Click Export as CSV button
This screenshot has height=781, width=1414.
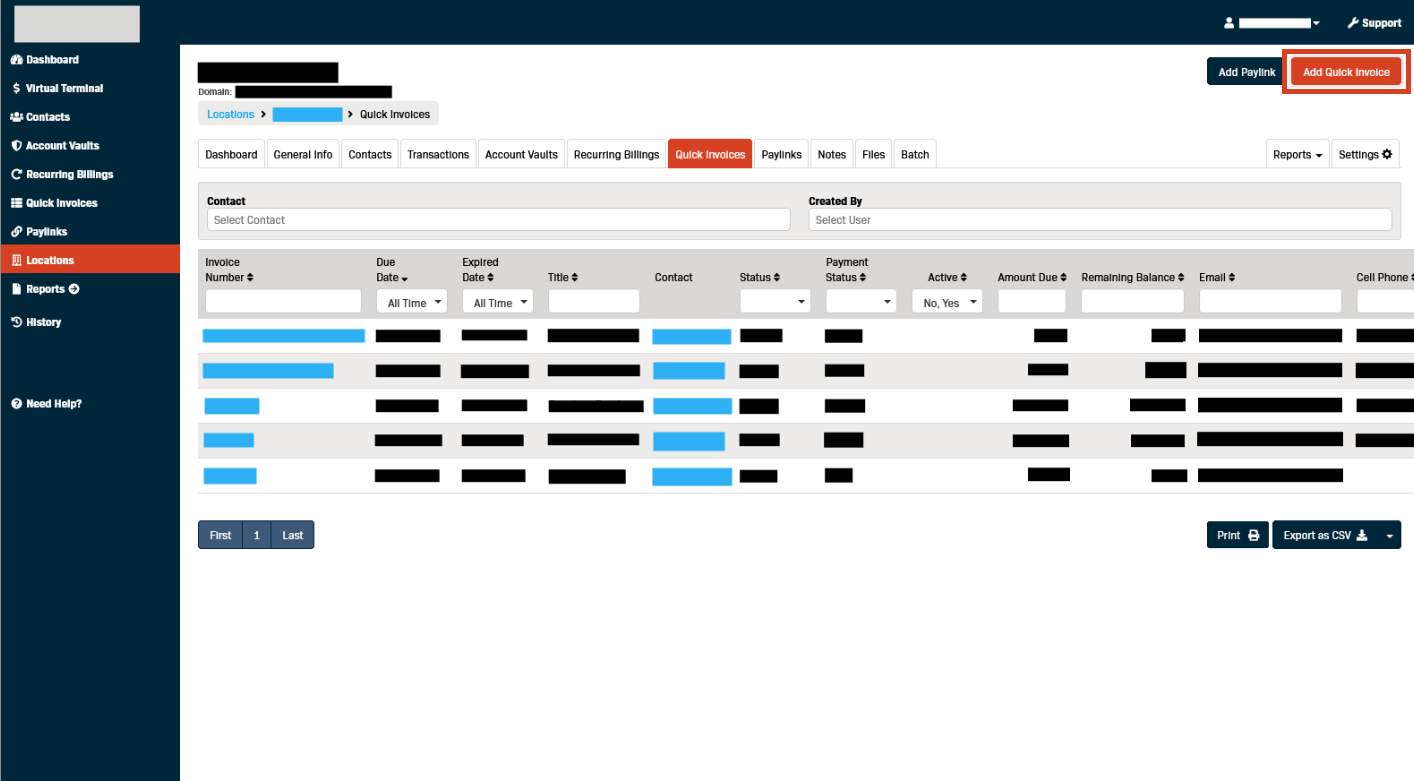point(1325,535)
